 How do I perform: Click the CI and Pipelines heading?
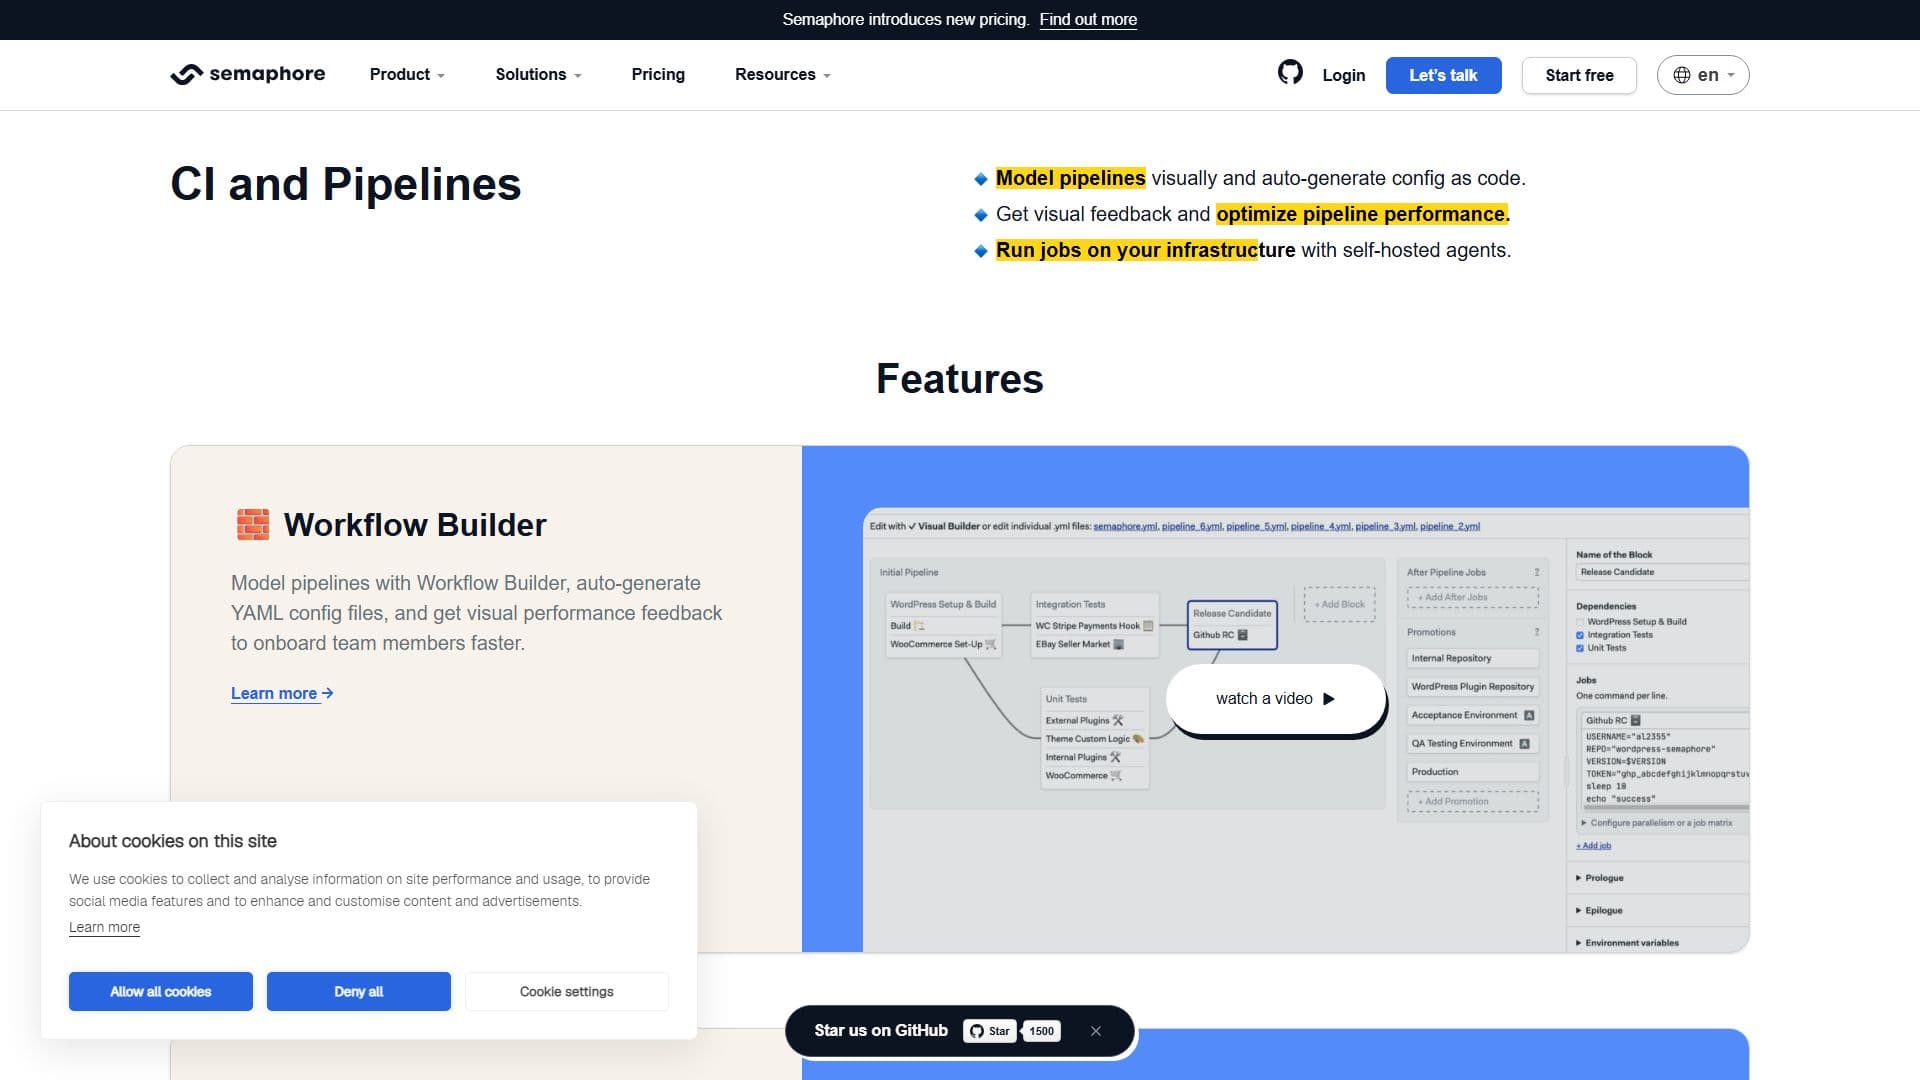coord(346,184)
